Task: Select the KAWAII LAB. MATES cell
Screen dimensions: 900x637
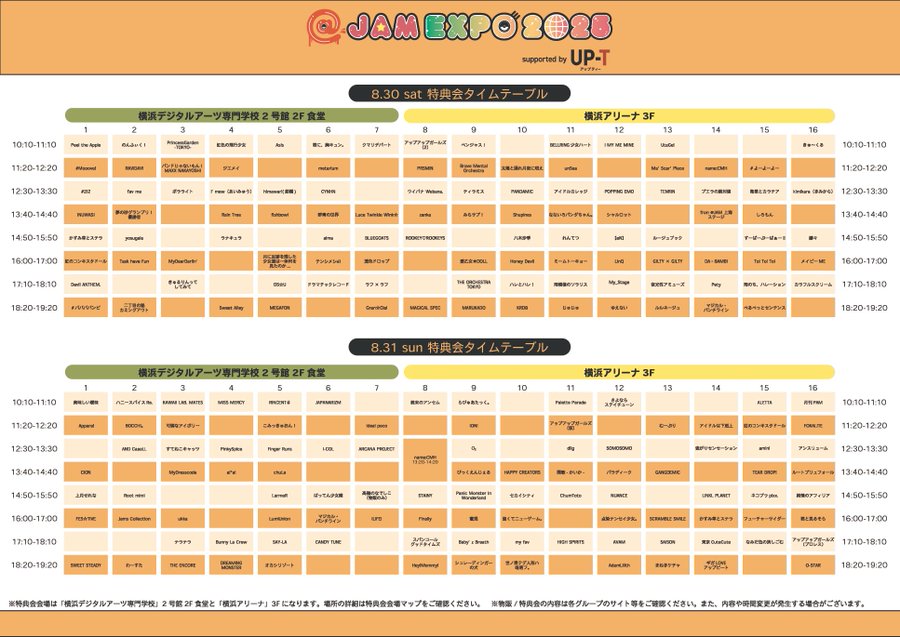Action: (183, 402)
